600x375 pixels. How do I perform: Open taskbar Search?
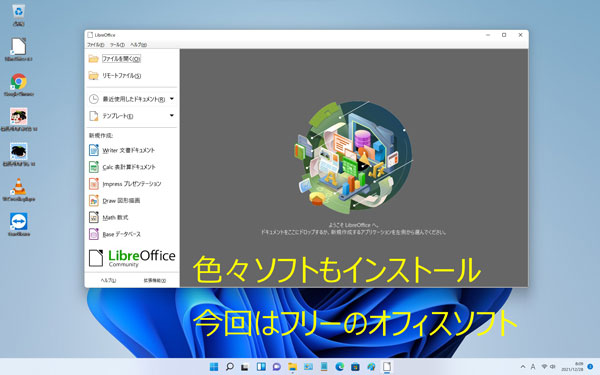coord(230,367)
